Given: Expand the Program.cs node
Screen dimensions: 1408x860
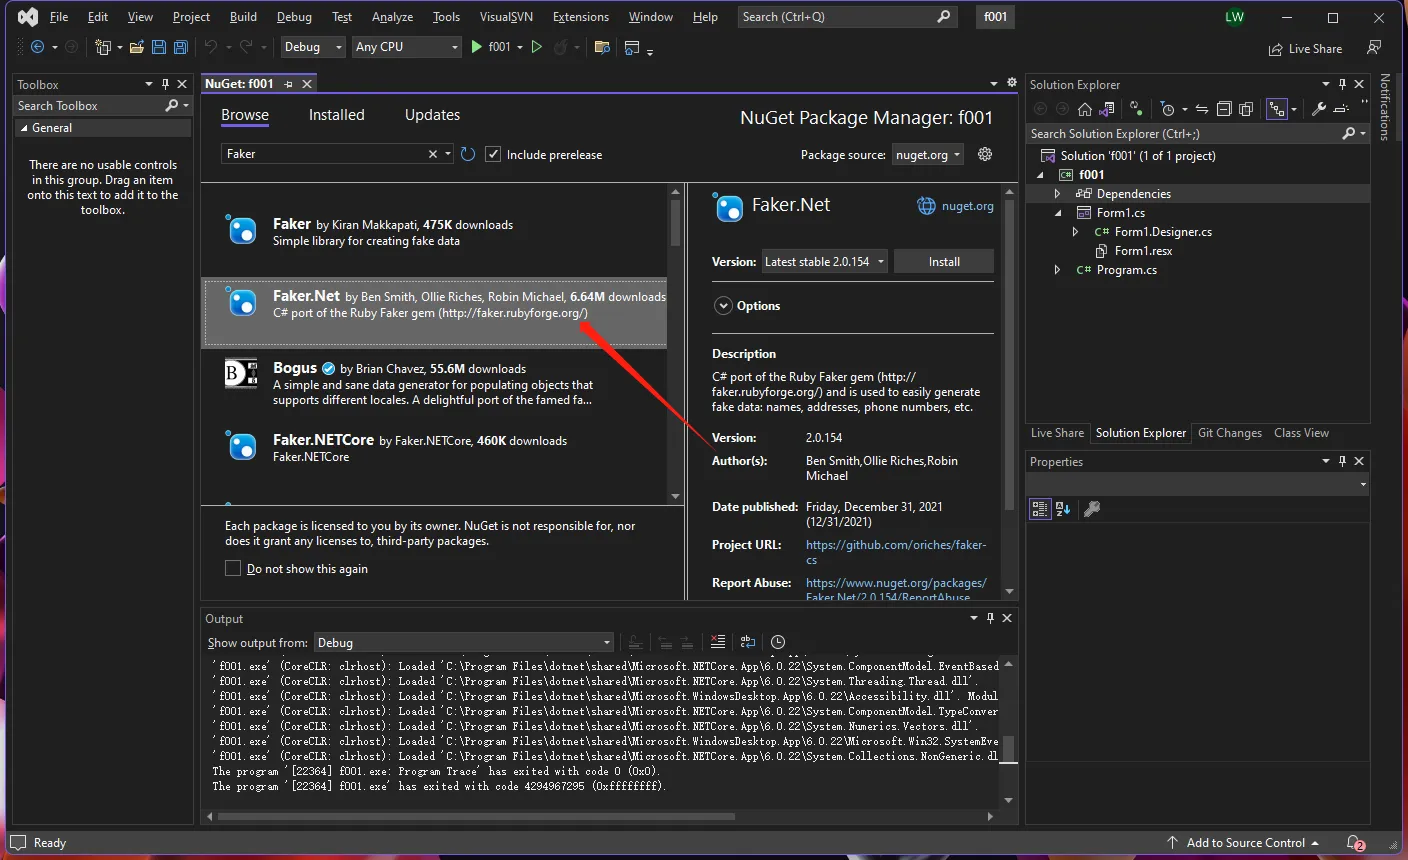Looking at the screenshot, I should tap(1057, 270).
